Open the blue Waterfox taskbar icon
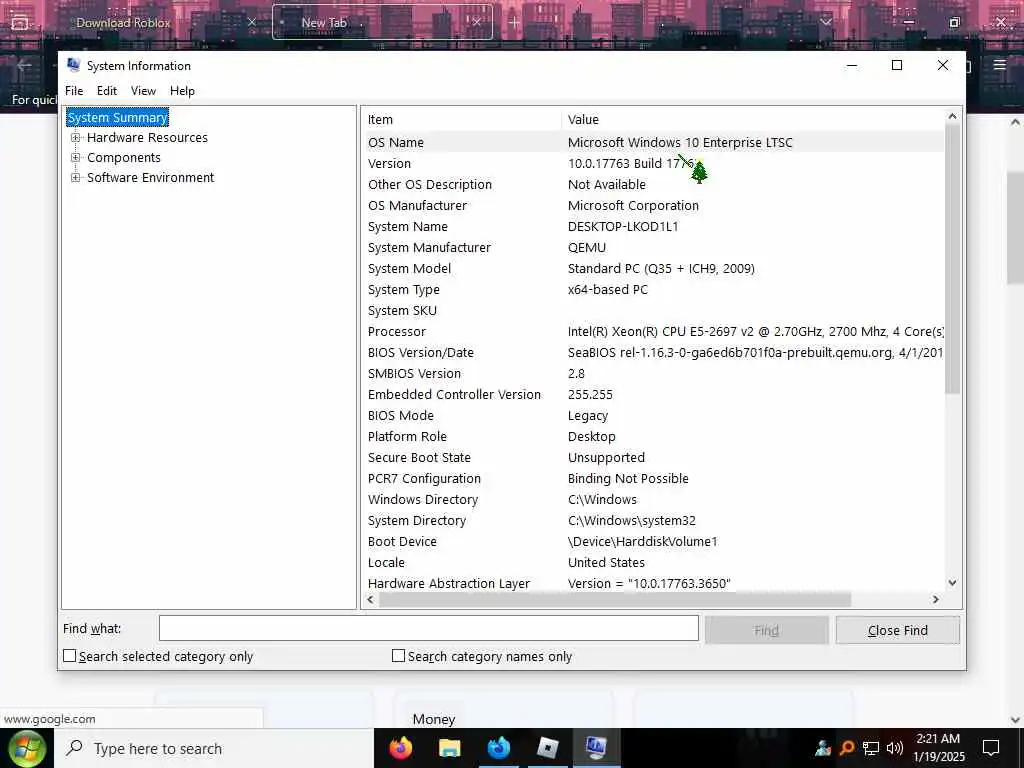1024x768 pixels. (x=498, y=748)
